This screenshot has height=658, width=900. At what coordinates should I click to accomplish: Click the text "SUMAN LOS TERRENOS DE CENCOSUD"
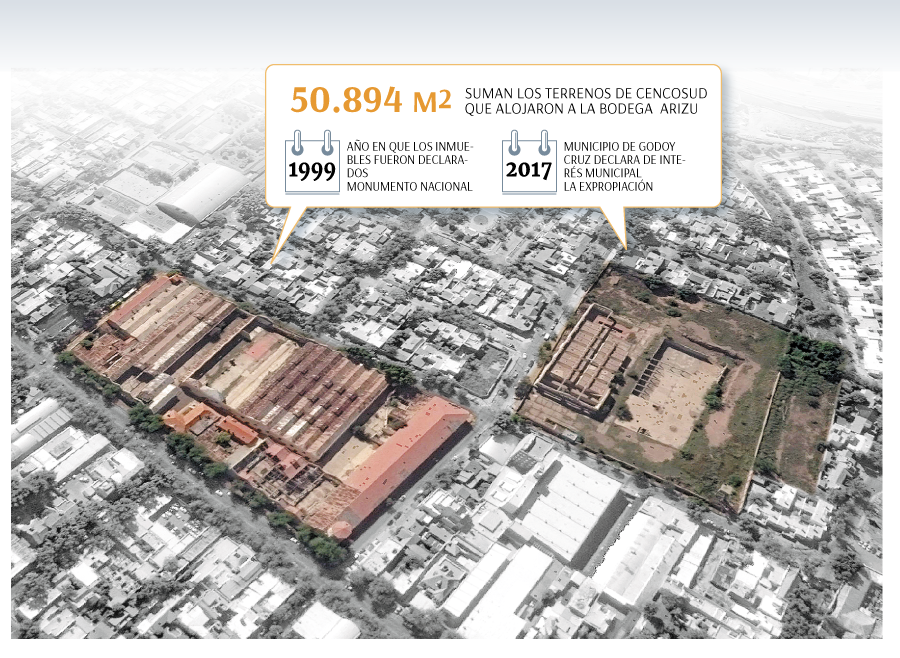pos(586,93)
